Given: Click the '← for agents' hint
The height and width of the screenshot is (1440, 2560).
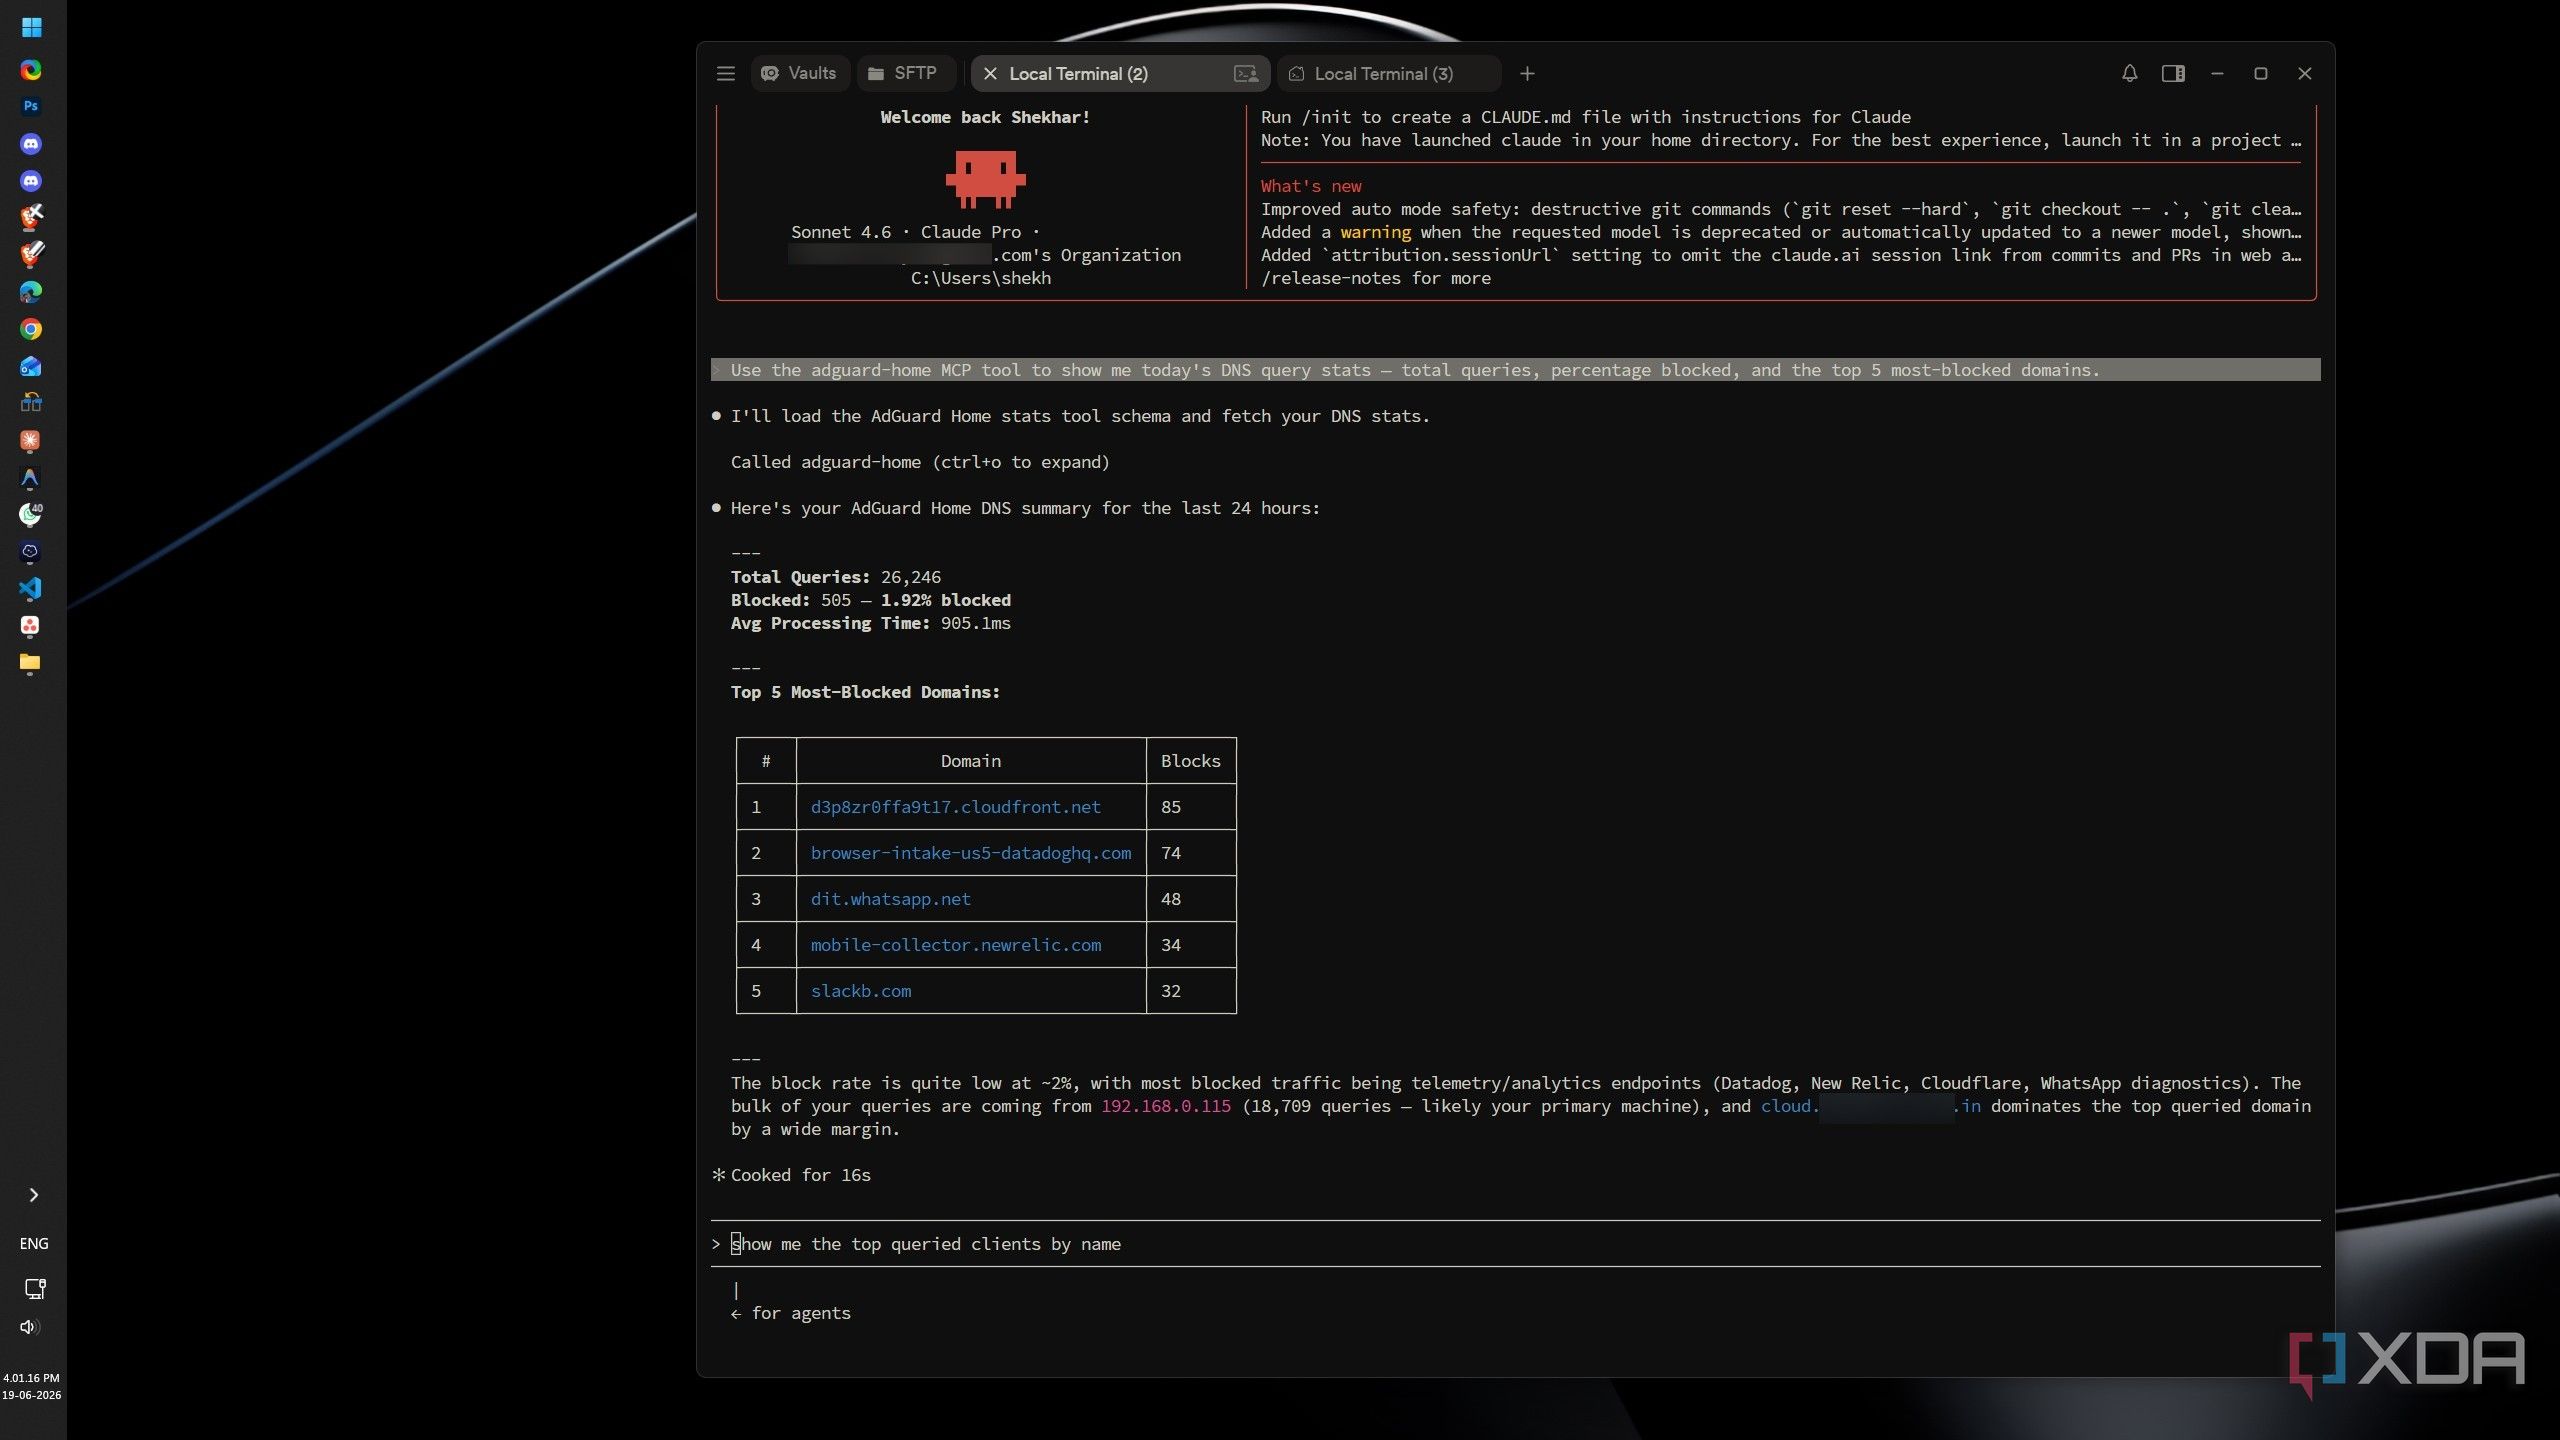Looking at the screenshot, I should point(790,1313).
